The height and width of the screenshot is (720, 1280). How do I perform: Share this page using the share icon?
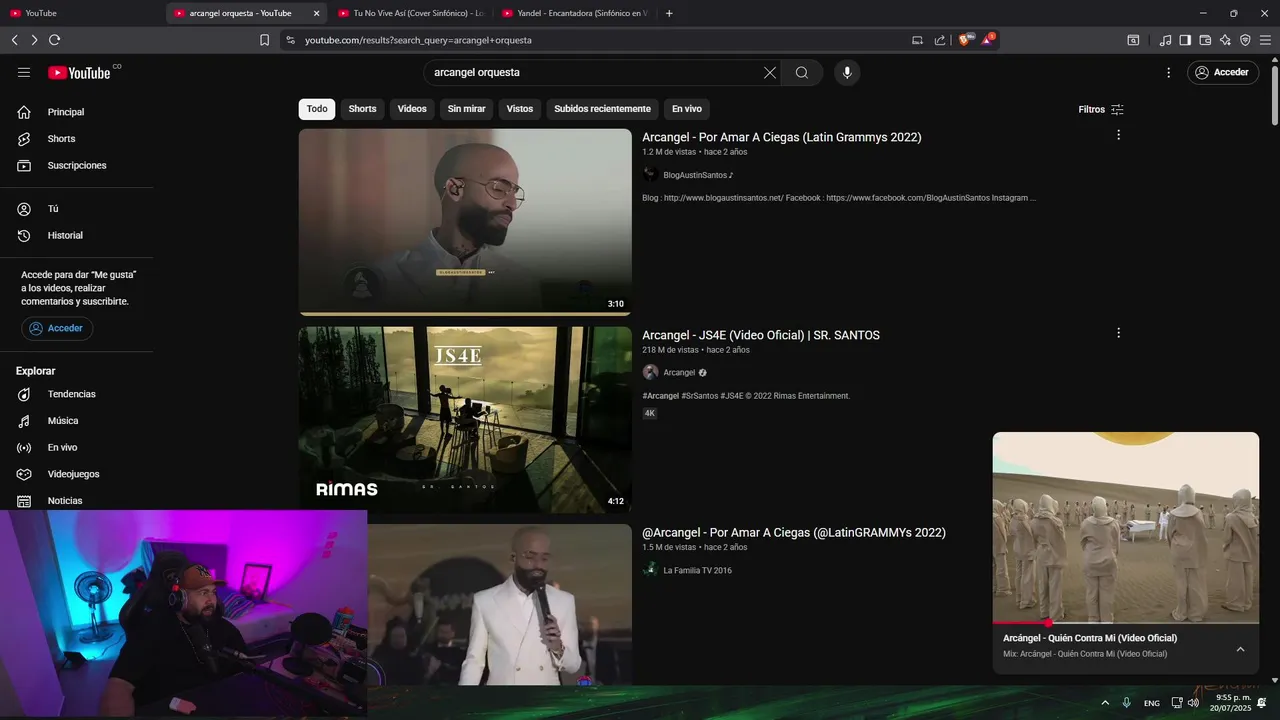point(940,40)
